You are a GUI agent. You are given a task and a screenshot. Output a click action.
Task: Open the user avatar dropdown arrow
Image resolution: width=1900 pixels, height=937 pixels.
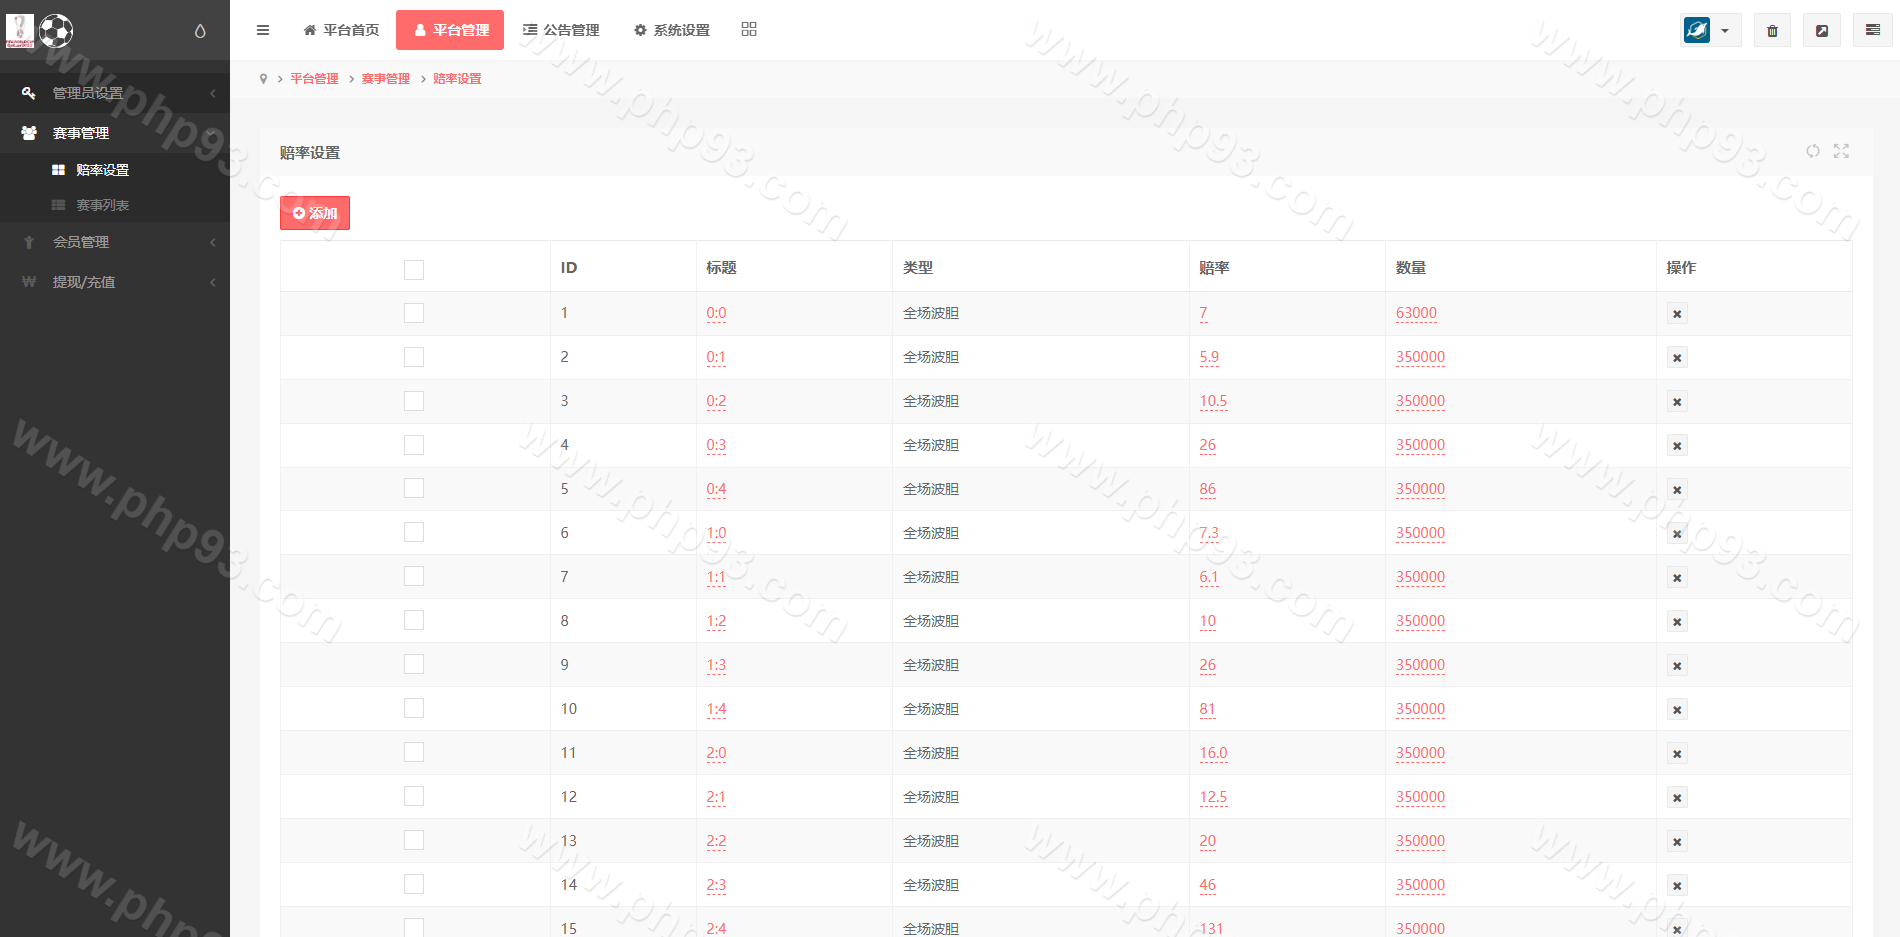pos(1725,31)
